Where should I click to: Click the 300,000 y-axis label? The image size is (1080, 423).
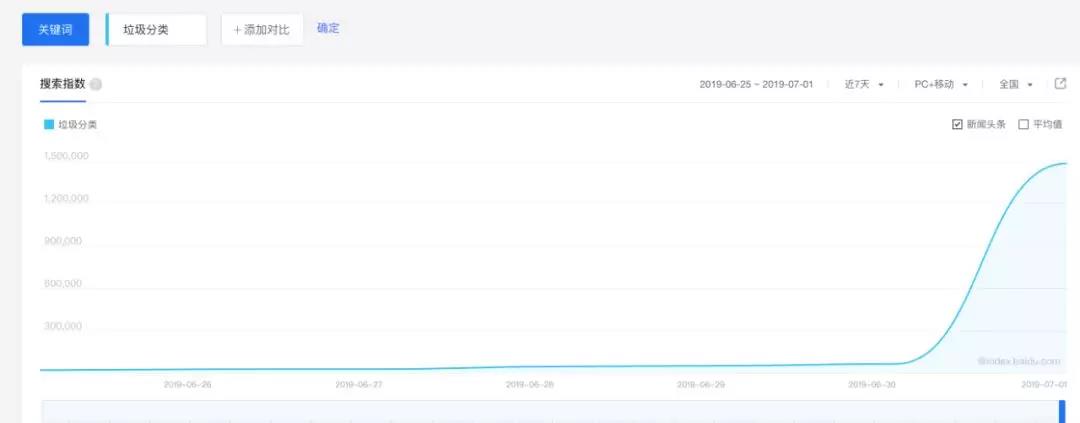(63, 325)
